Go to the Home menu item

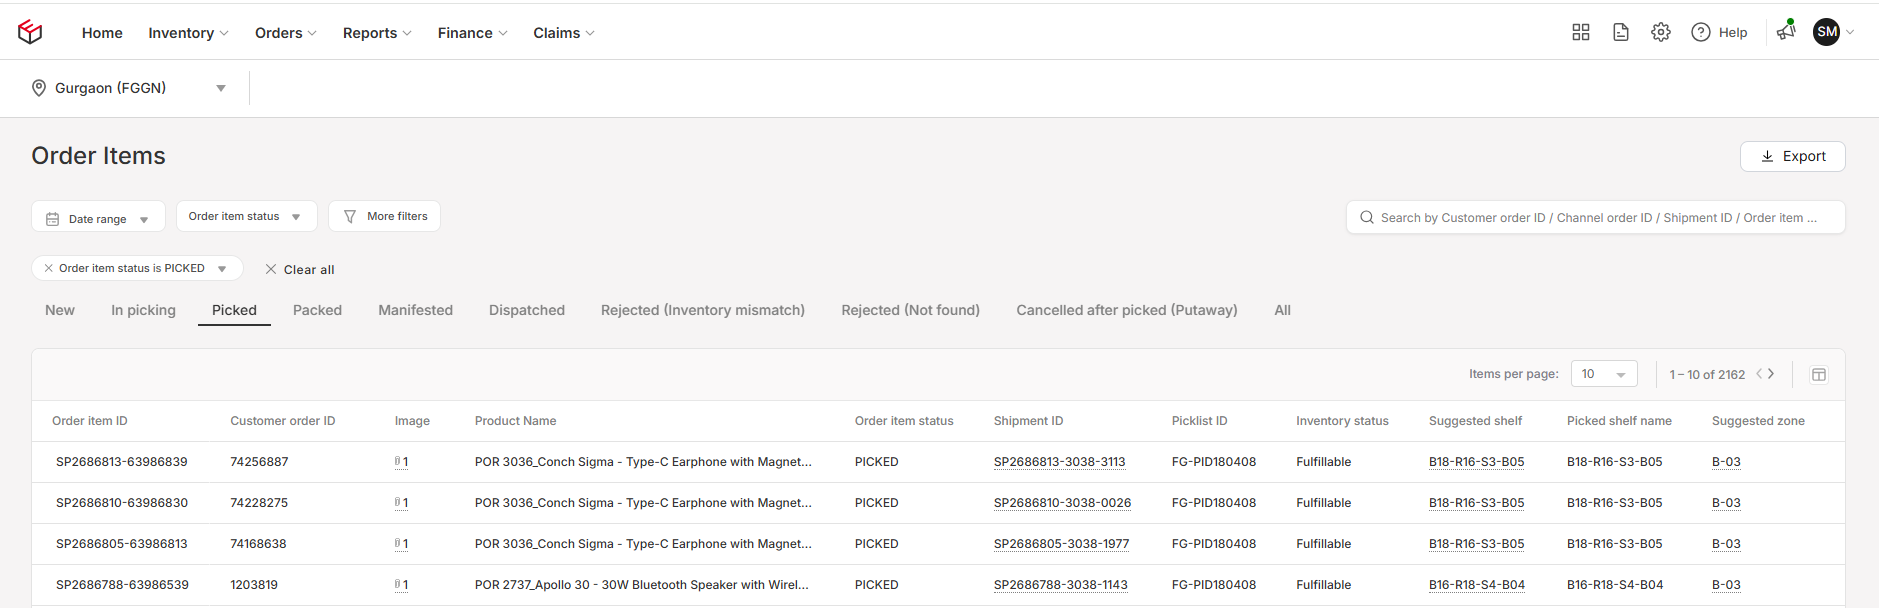pyautogui.click(x=102, y=33)
